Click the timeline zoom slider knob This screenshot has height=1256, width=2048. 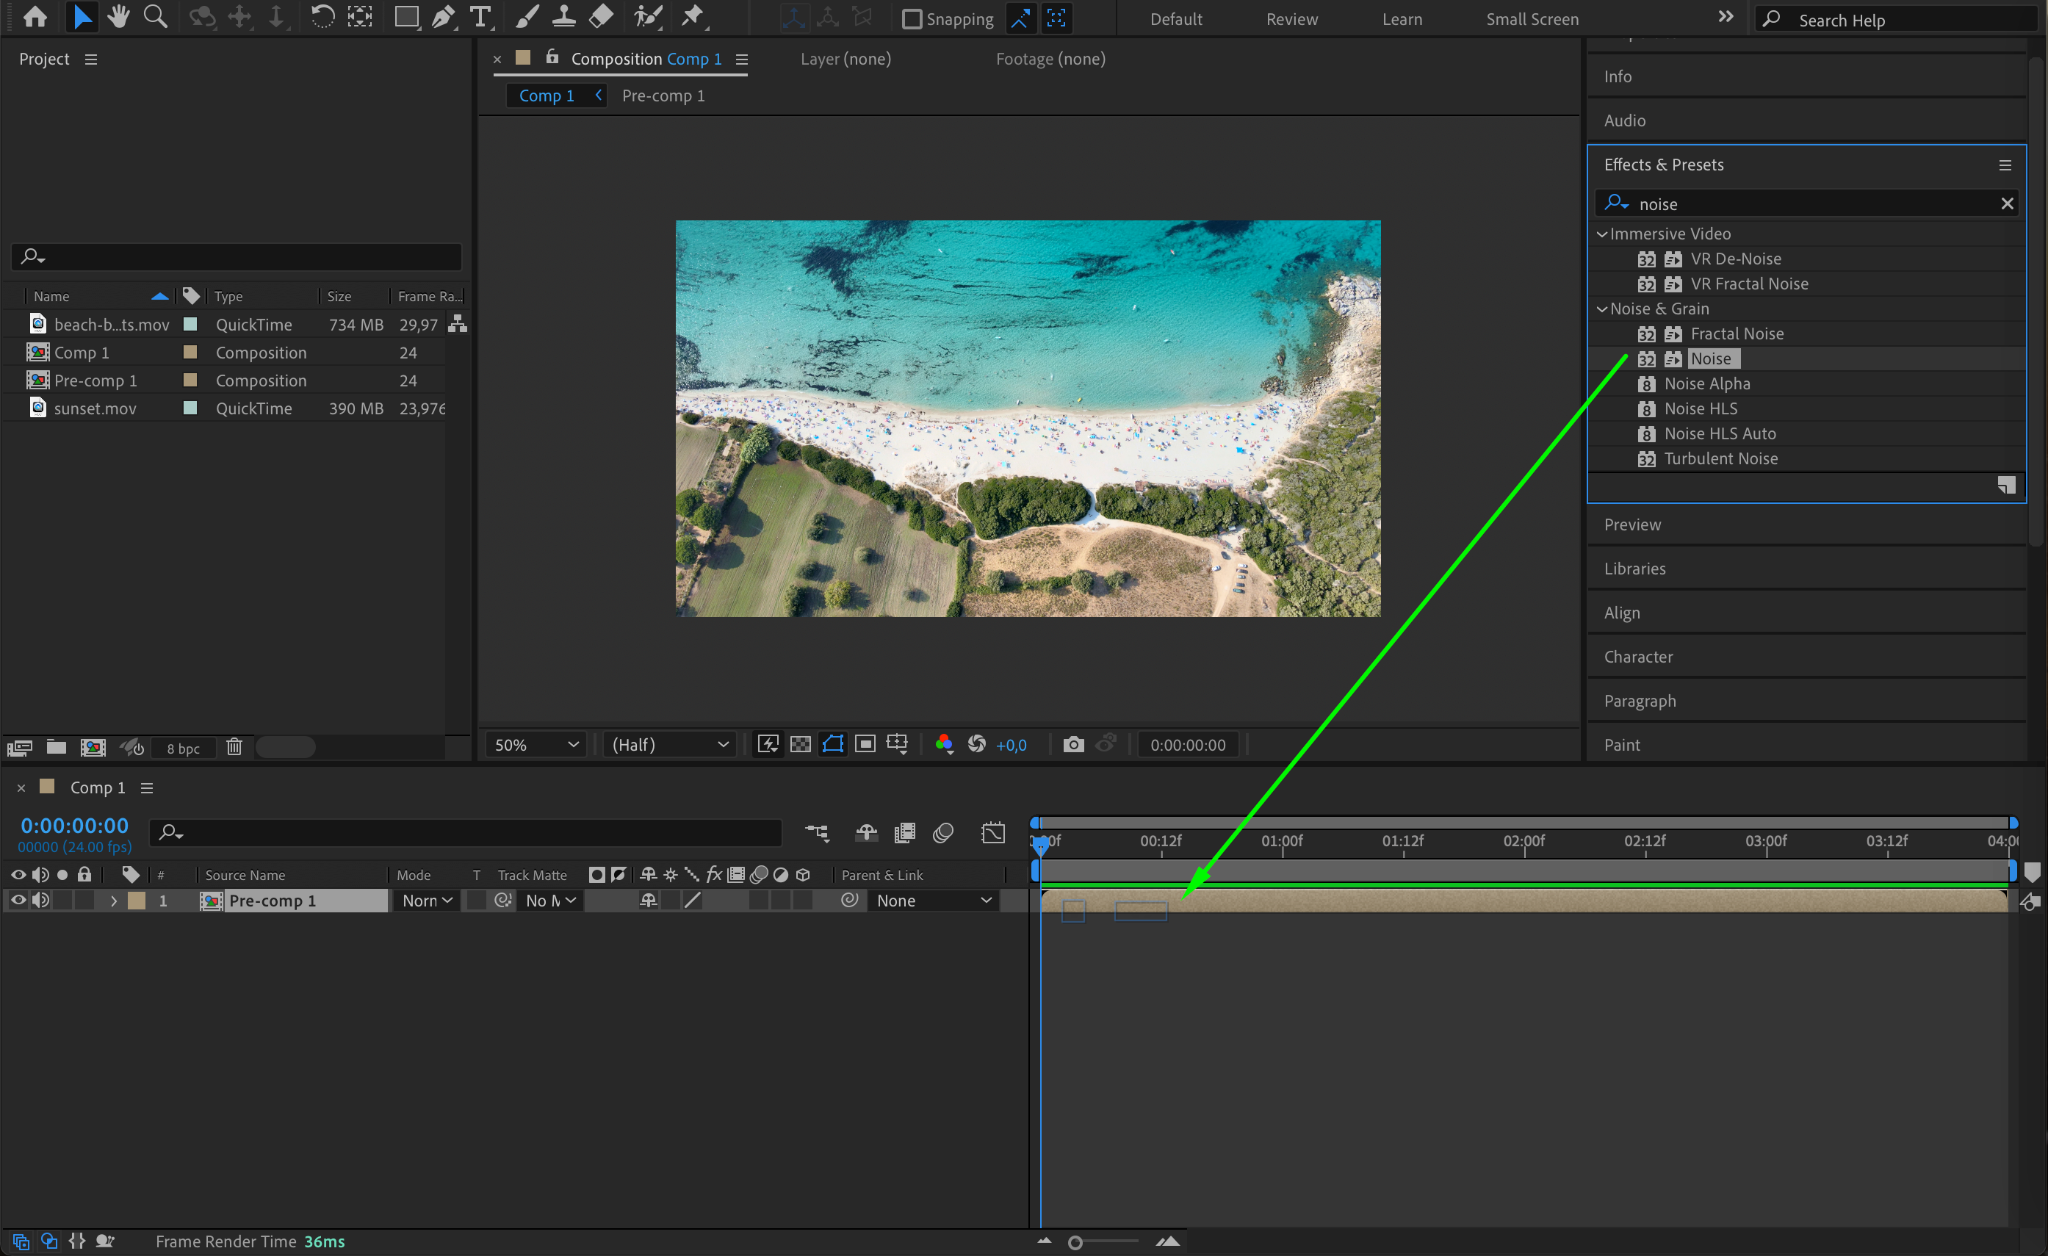point(1075,1242)
